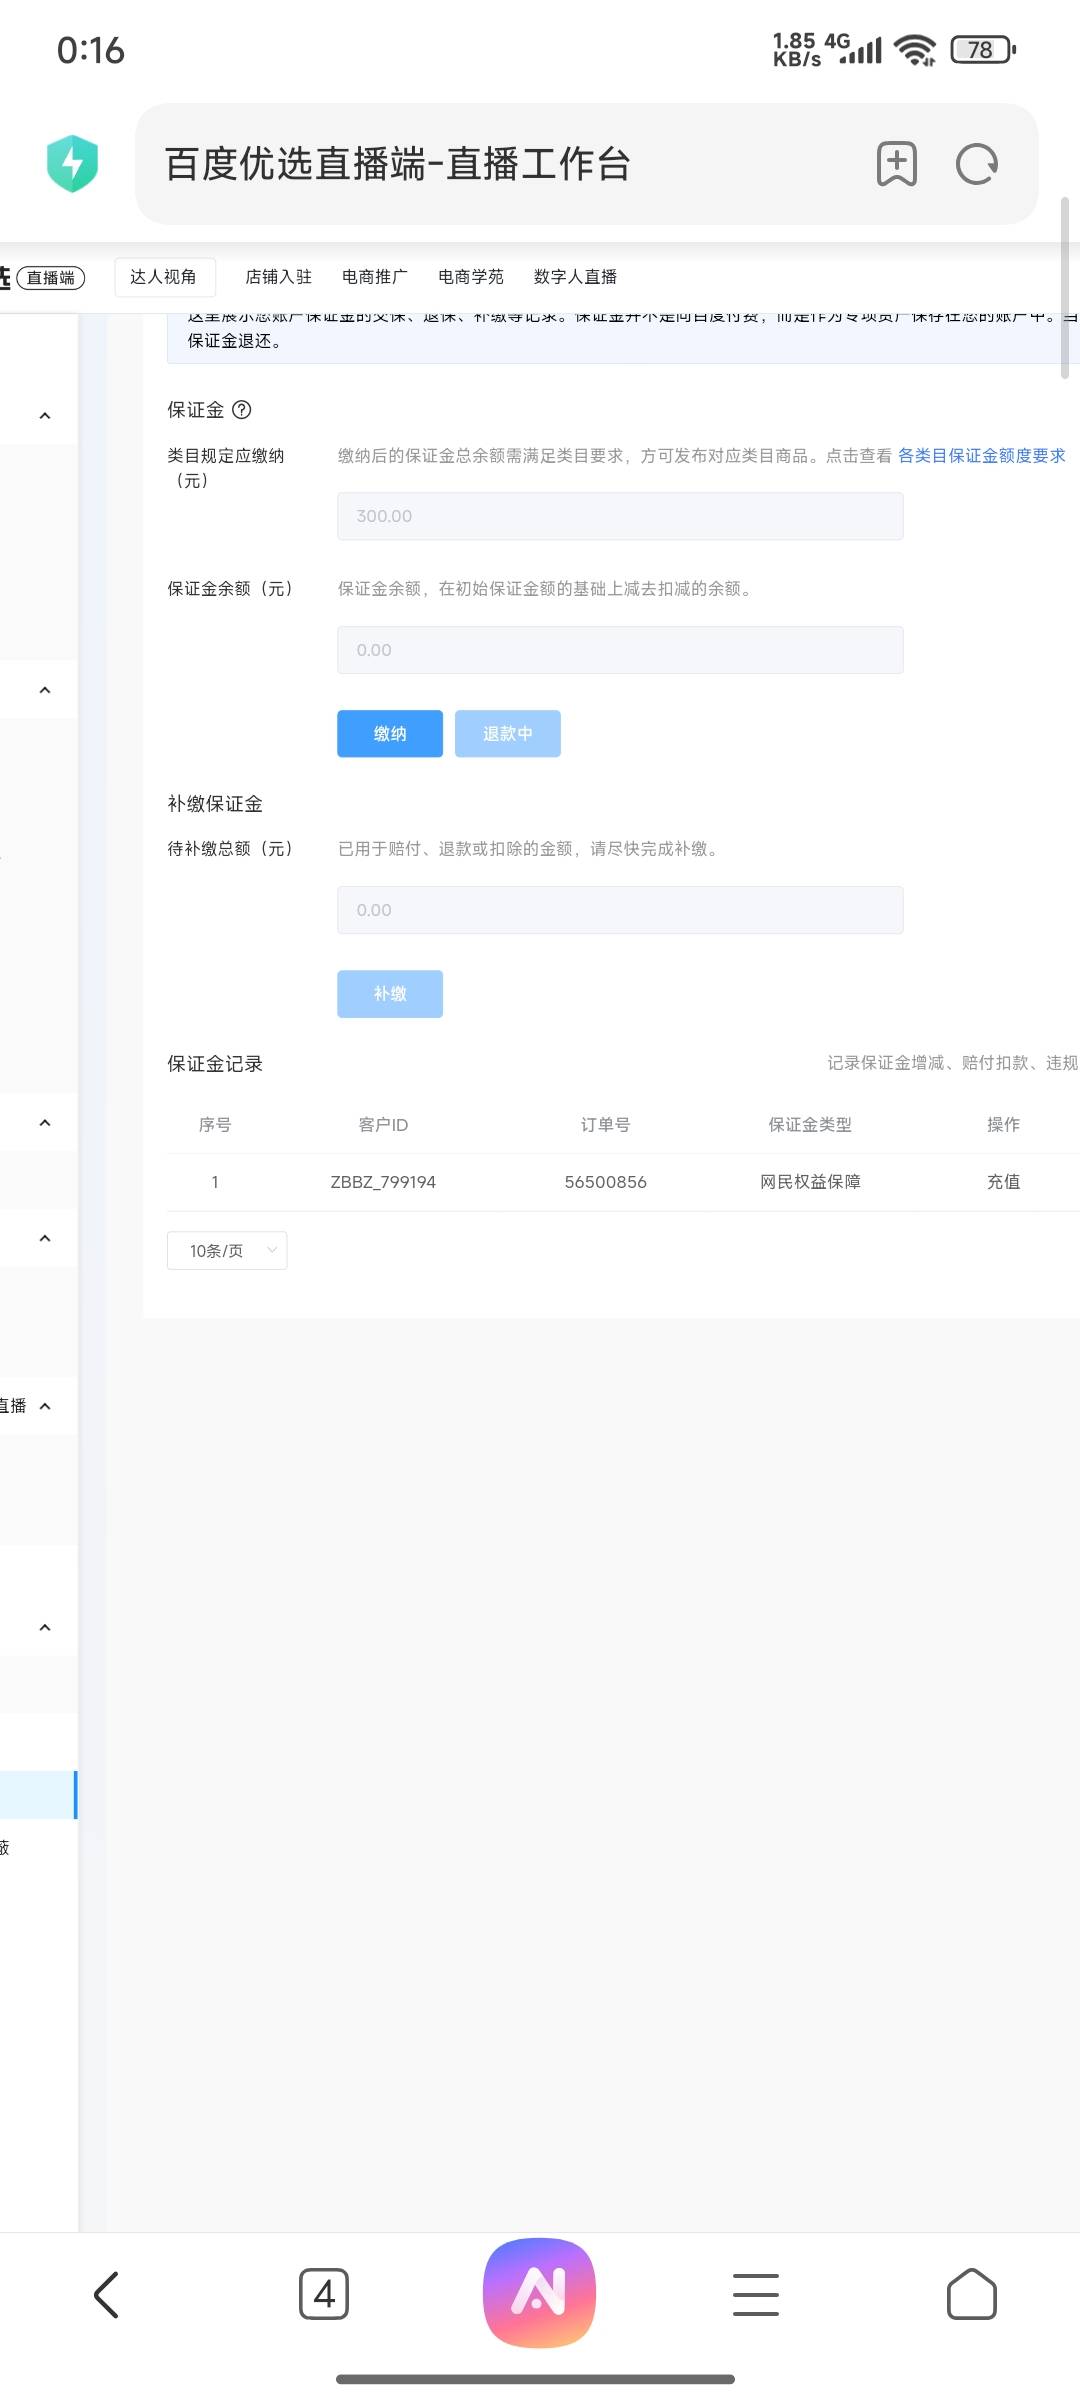Open the 10条/页 page size dropdown
The width and height of the screenshot is (1080, 2400).
pyautogui.click(x=227, y=1251)
